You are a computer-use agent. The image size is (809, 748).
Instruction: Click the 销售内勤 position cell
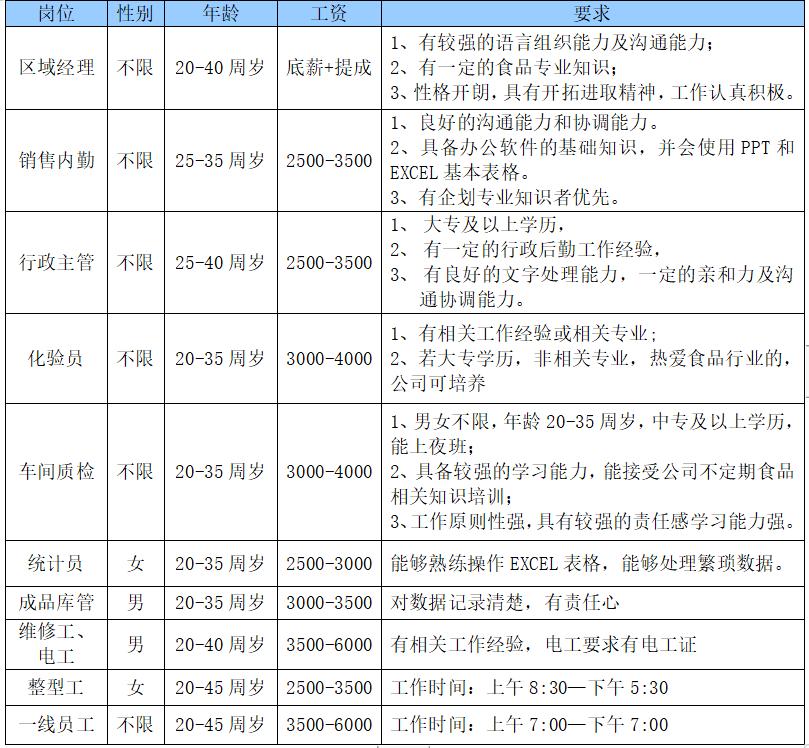tap(56, 160)
